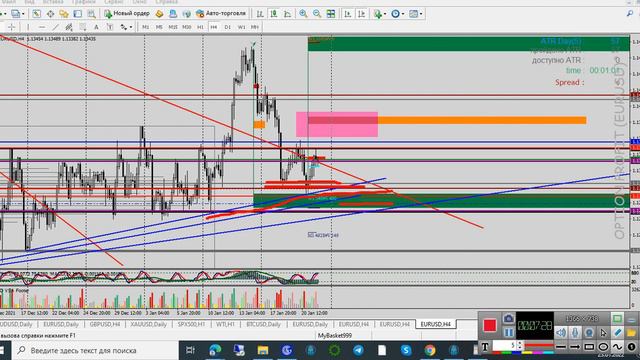640x360 pixels.
Task: Click the search magnifier in the toolbar
Action: pyautogui.click(x=630, y=14)
